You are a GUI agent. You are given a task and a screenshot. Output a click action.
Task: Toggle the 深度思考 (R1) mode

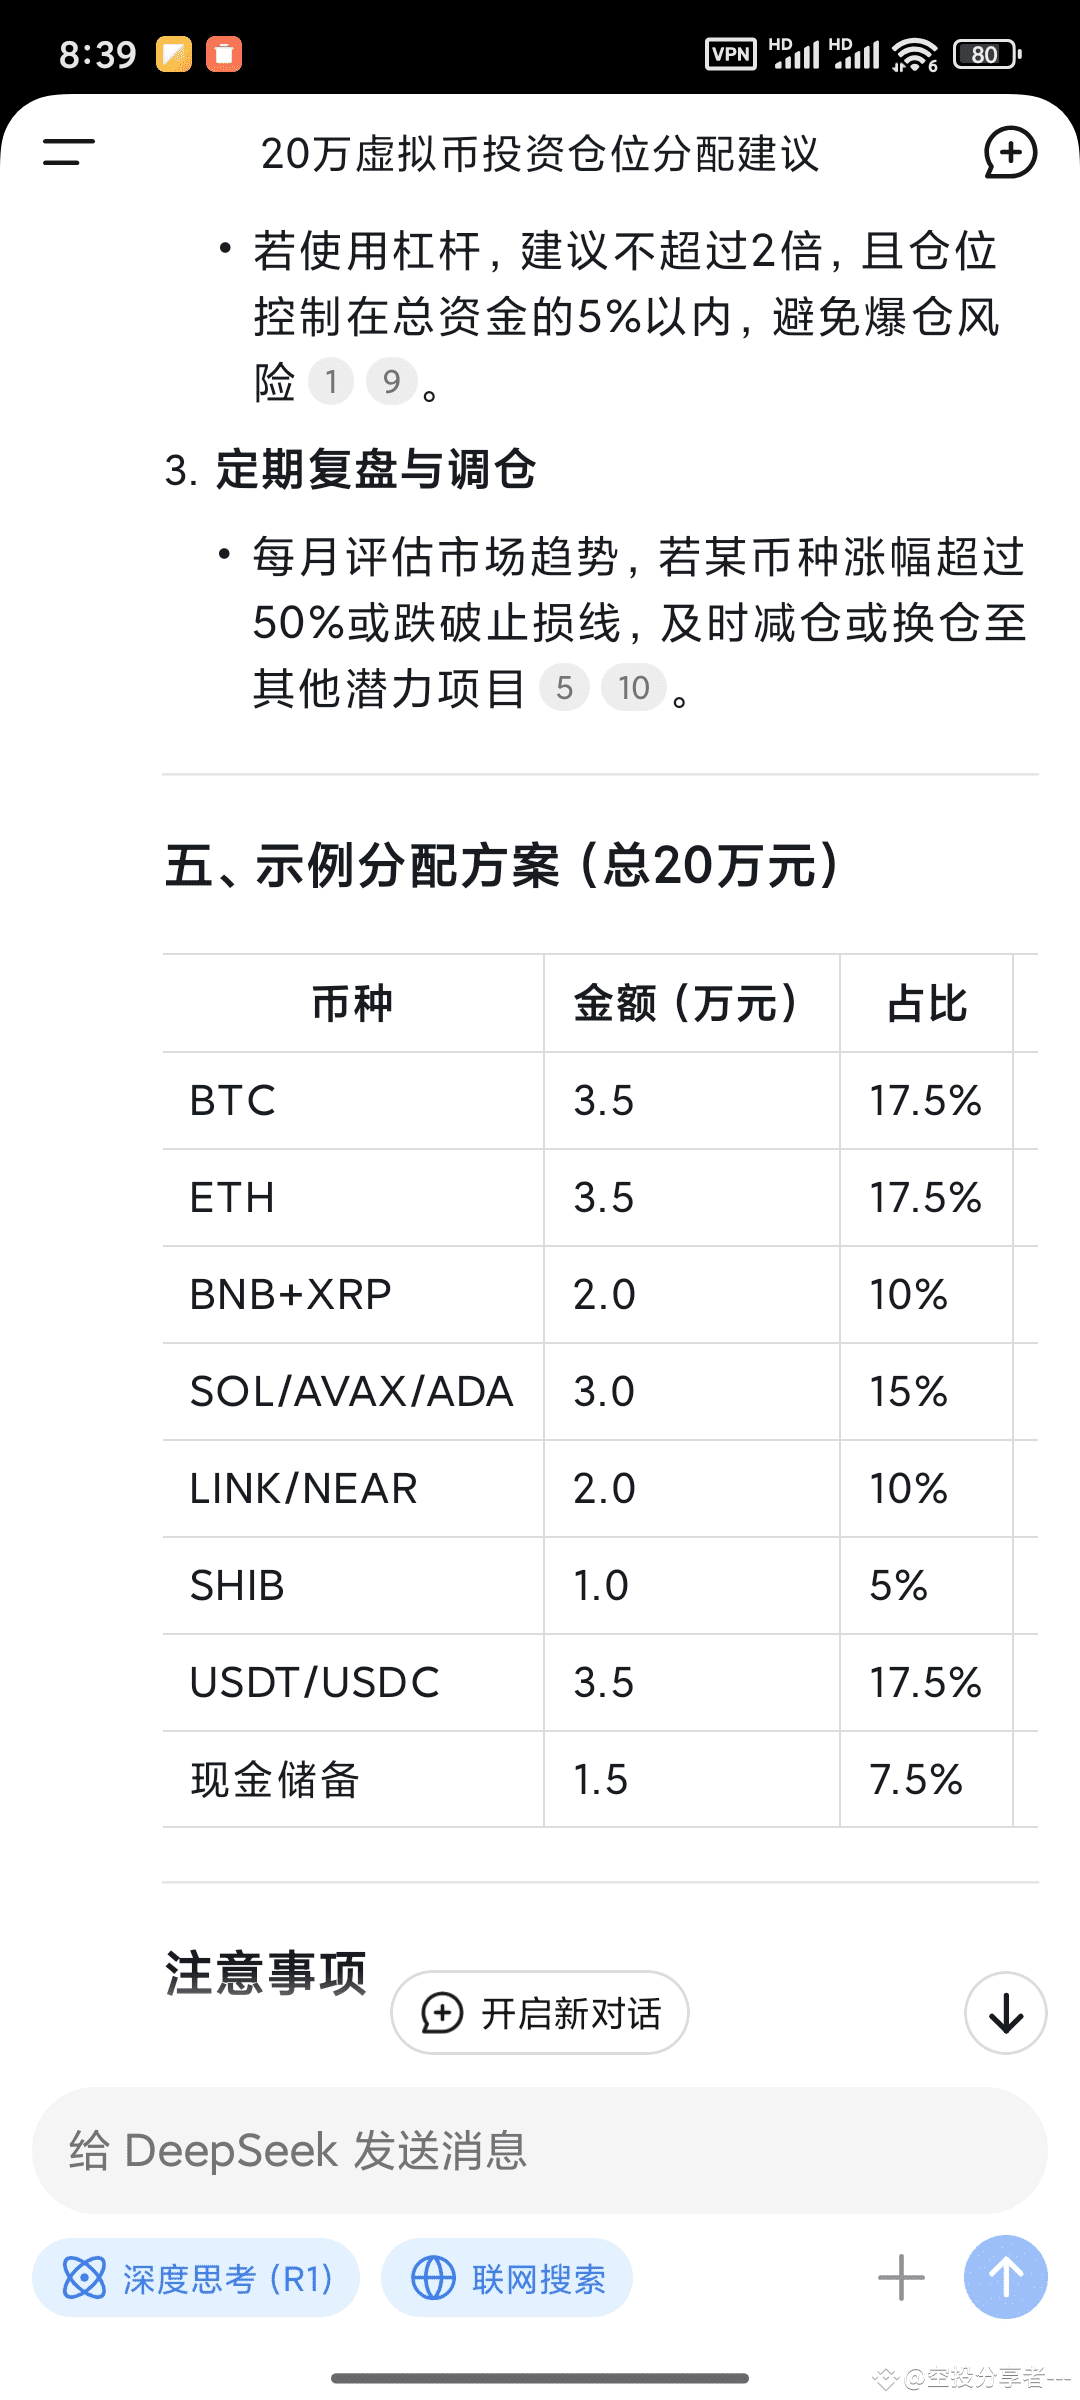[x=196, y=2278]
